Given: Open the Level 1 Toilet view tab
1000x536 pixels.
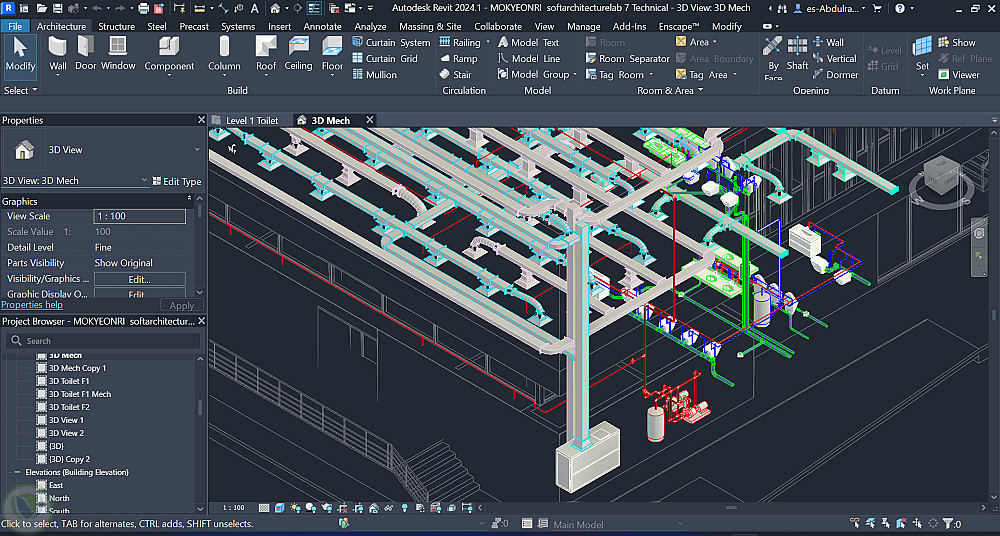Looking at the screenshot, I should click(252, 120).
